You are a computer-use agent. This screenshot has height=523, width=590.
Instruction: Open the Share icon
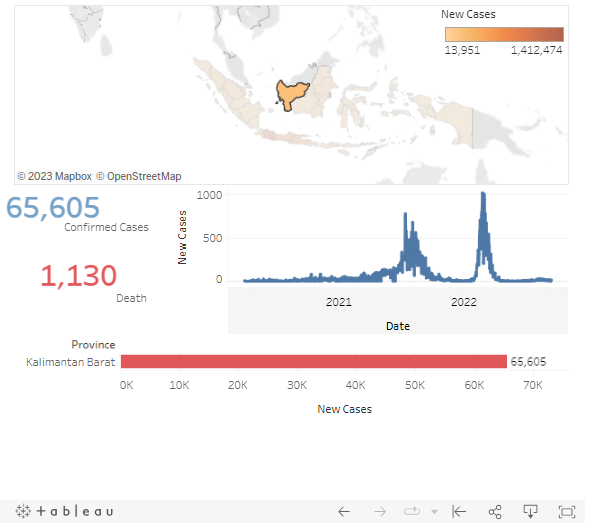pos(495,512)
